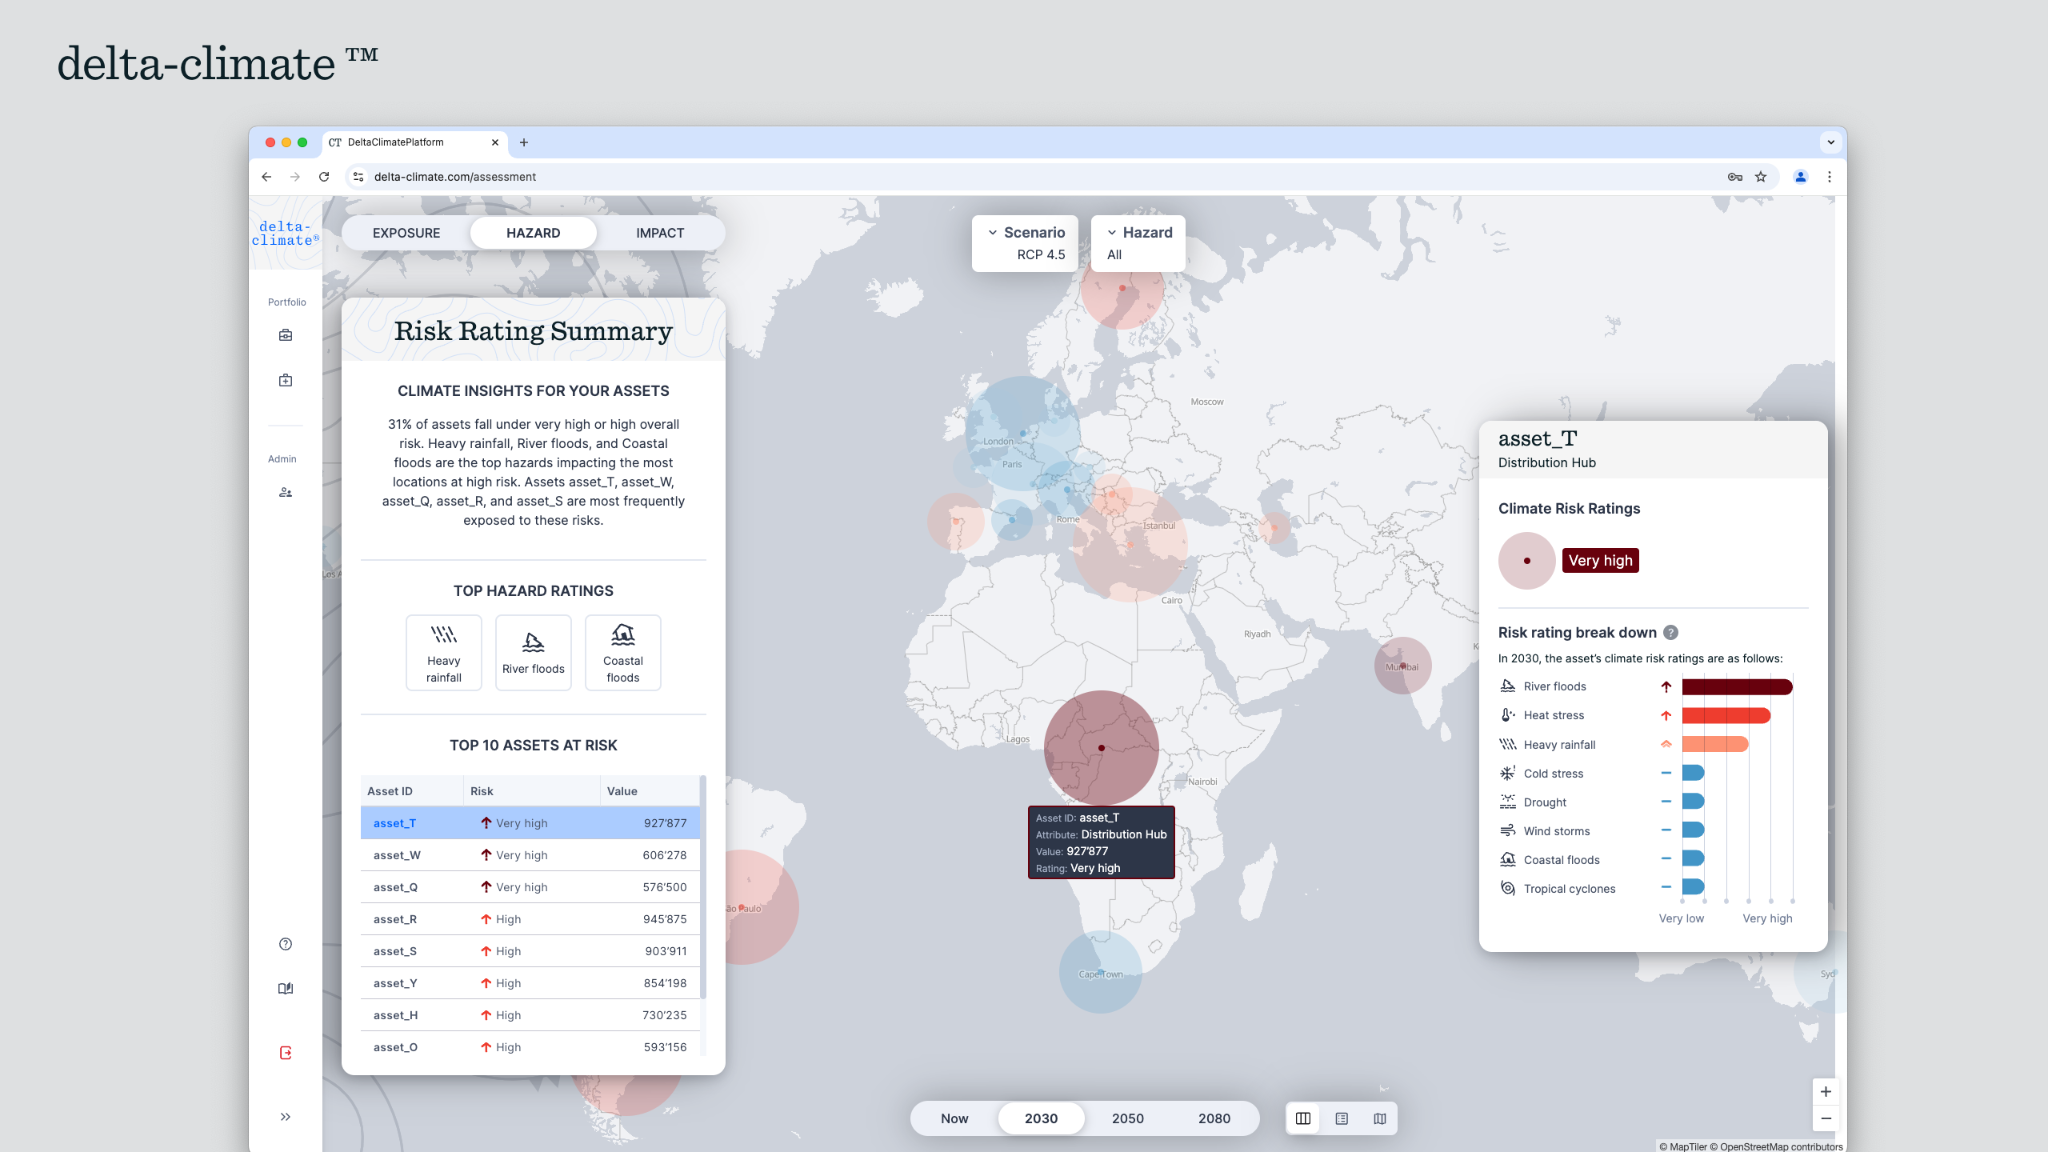Switch to full map view icon
This screenshot has height=1152, width=2048.
(1380, 1118)
